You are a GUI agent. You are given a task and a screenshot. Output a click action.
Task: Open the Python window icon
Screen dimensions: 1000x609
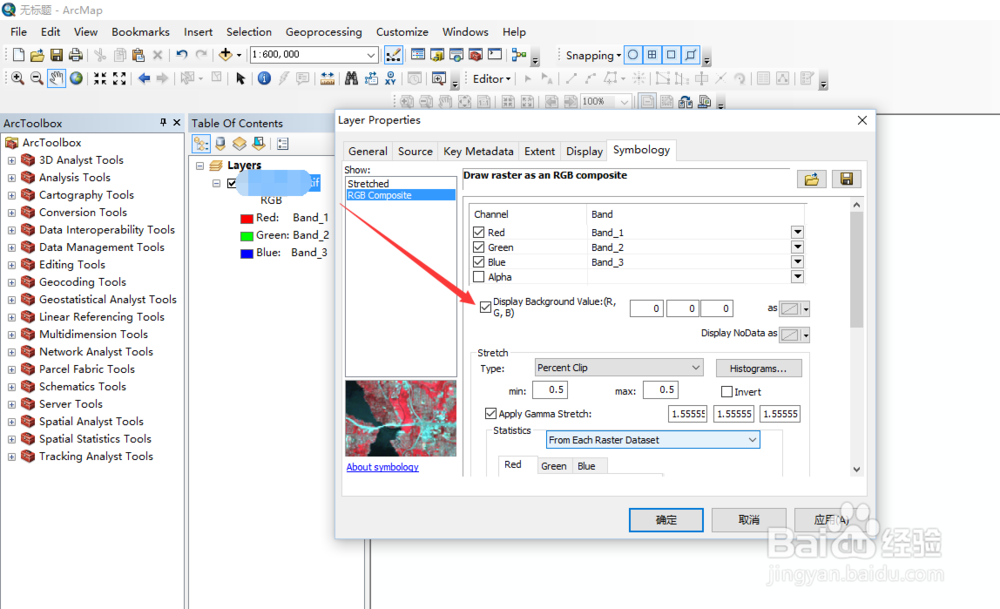coord(495,55)
